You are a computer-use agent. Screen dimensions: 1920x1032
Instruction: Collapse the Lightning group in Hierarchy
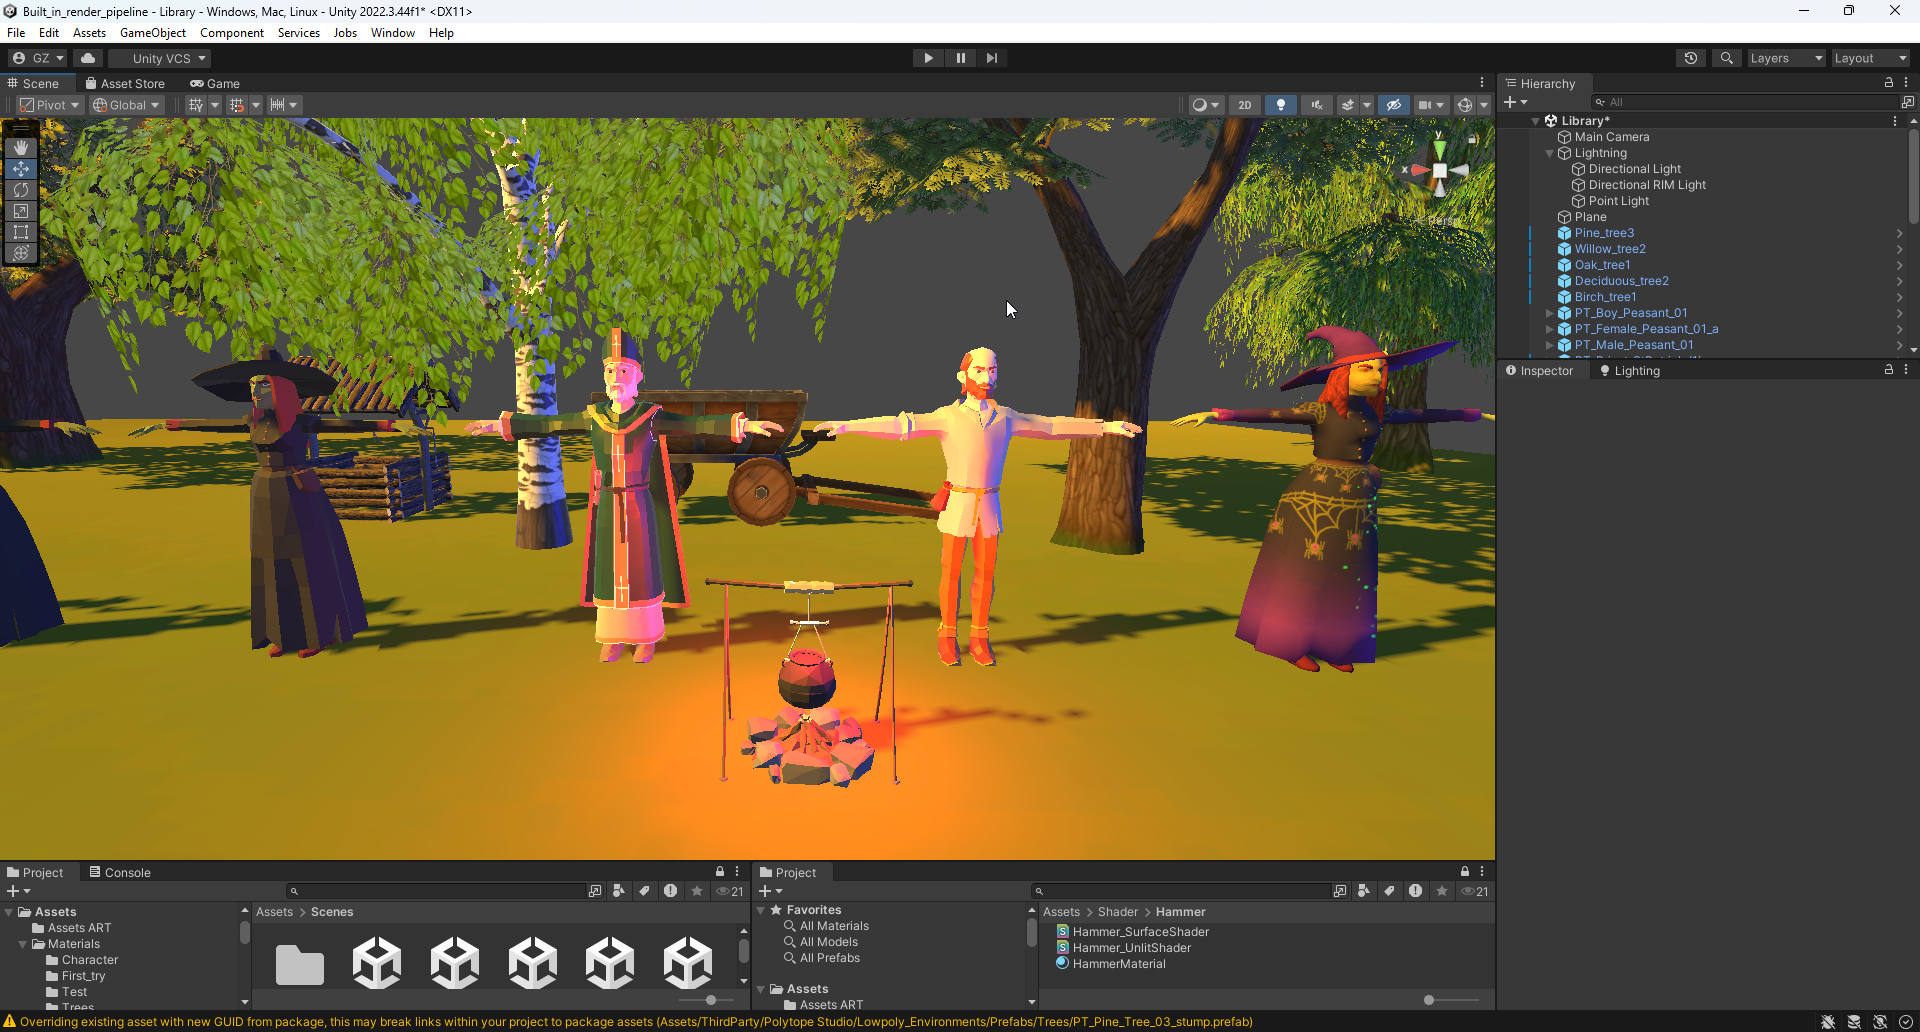1549,153
